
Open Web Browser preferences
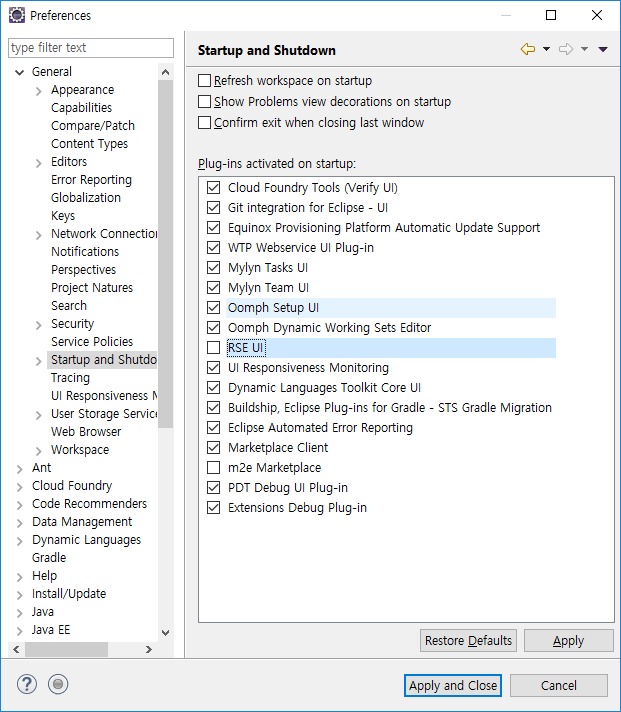pos(86,431)
